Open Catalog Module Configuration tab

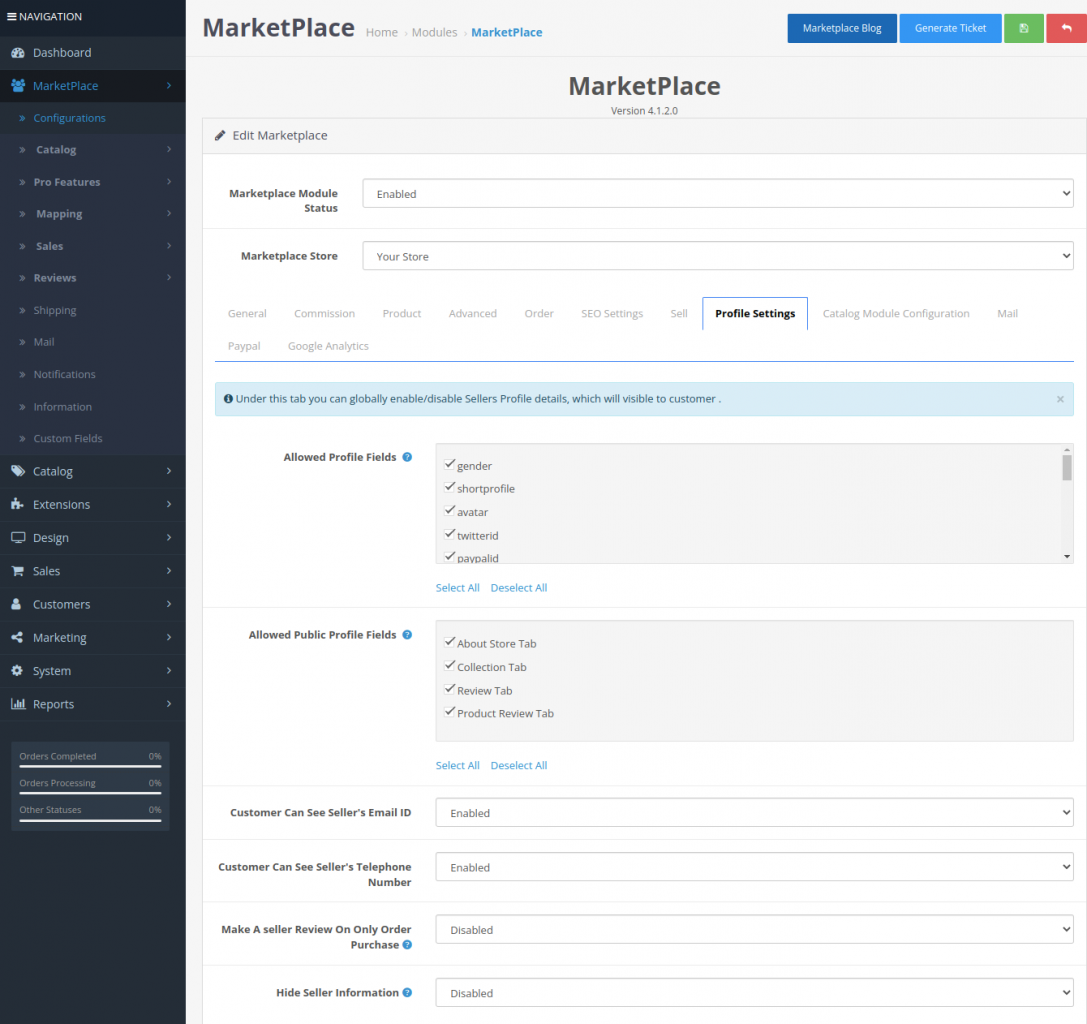896,313
